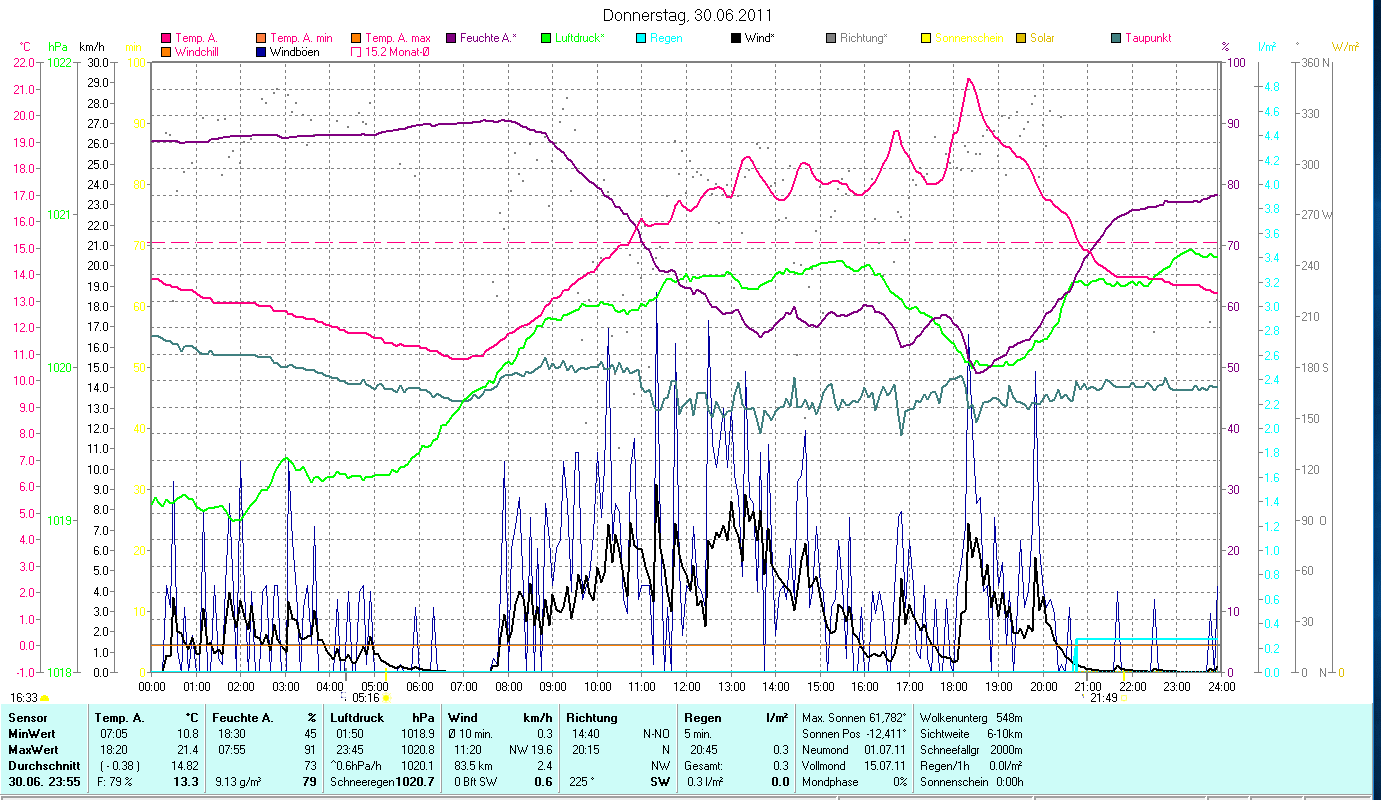Click the 15.2 Monat-Ø legend swatch

pyautogui.click(x=356, y=51)
